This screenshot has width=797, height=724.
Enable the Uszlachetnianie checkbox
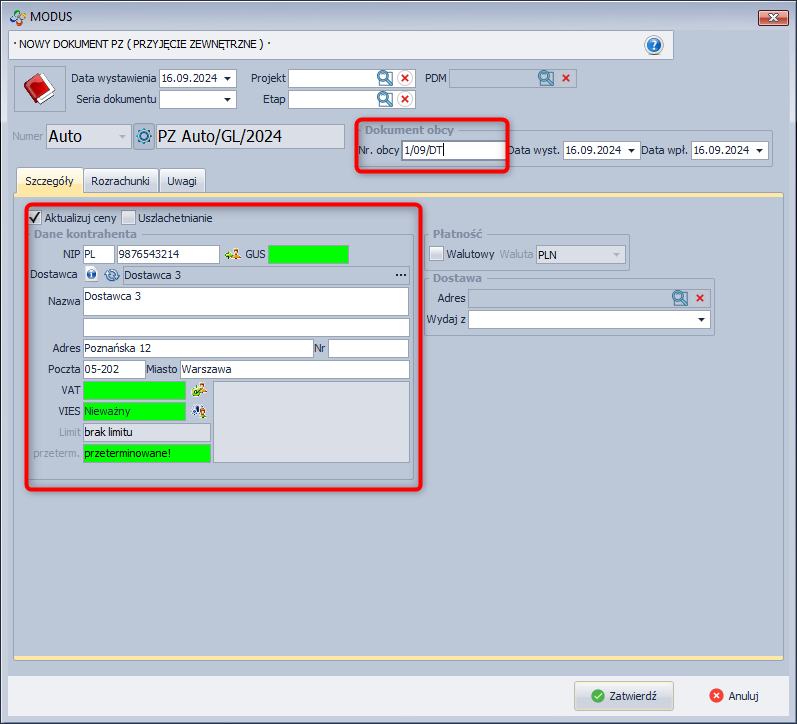129,217
